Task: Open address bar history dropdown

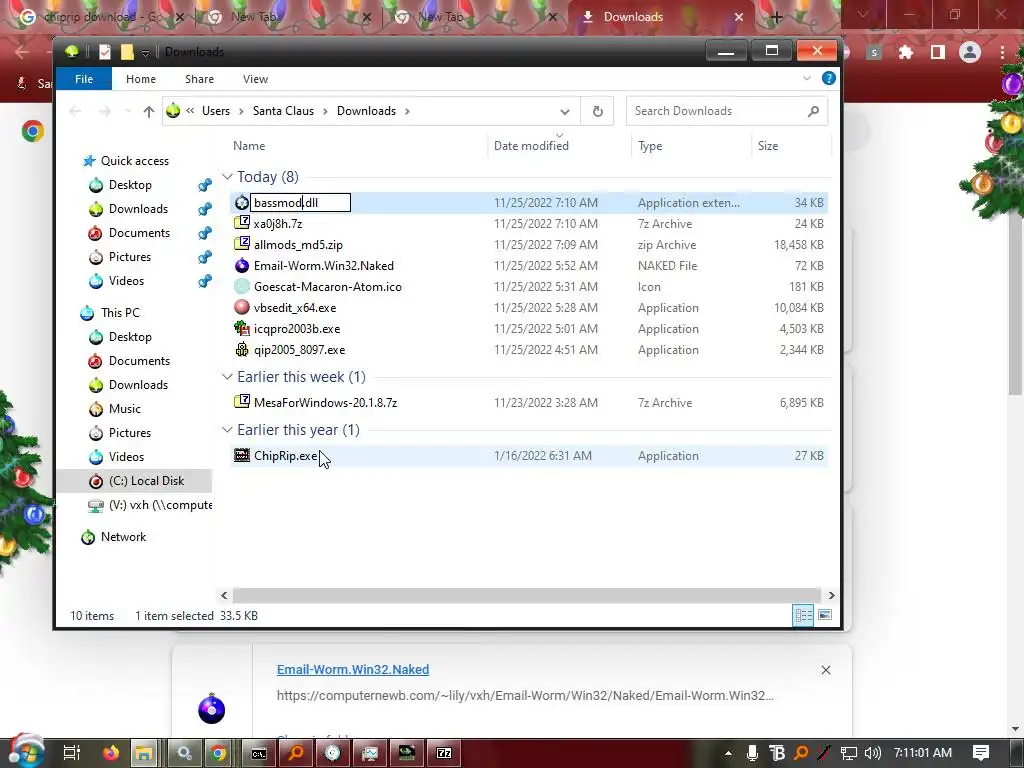Action: [x=564, y=112]
